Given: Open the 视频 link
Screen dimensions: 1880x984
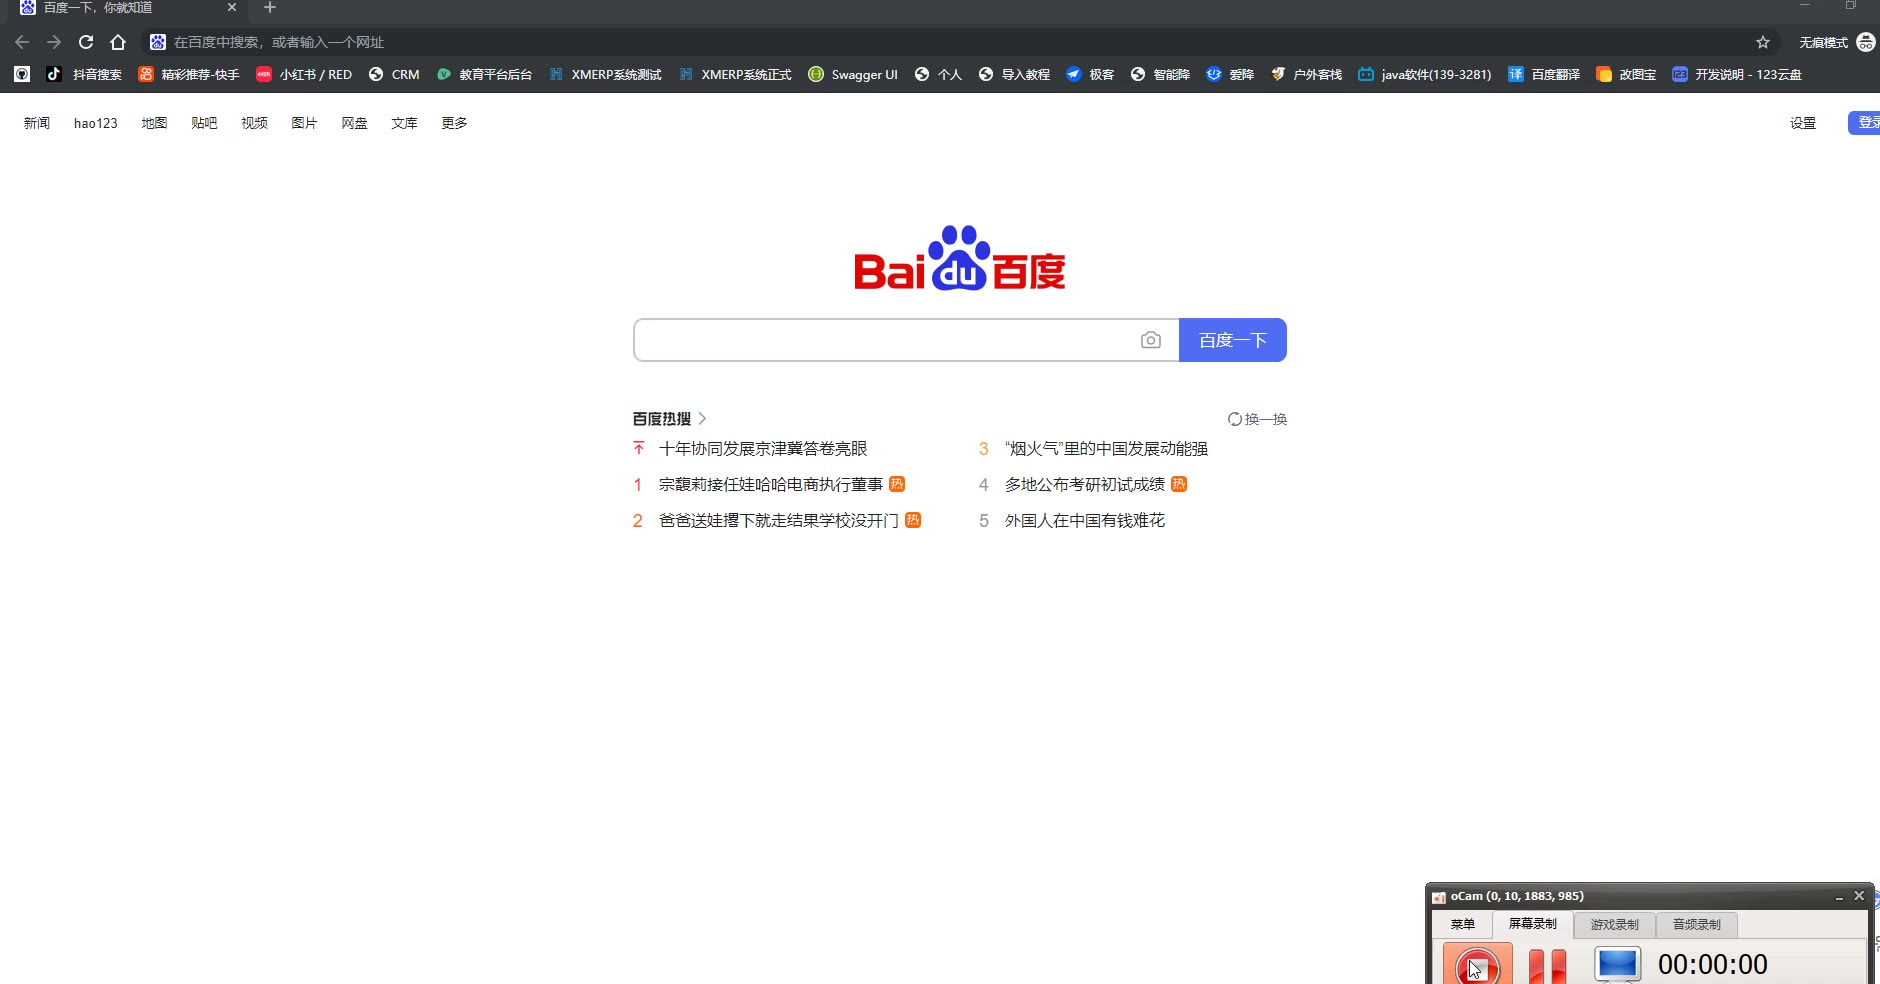Looking at the screenshot, I should pos(254,123).
